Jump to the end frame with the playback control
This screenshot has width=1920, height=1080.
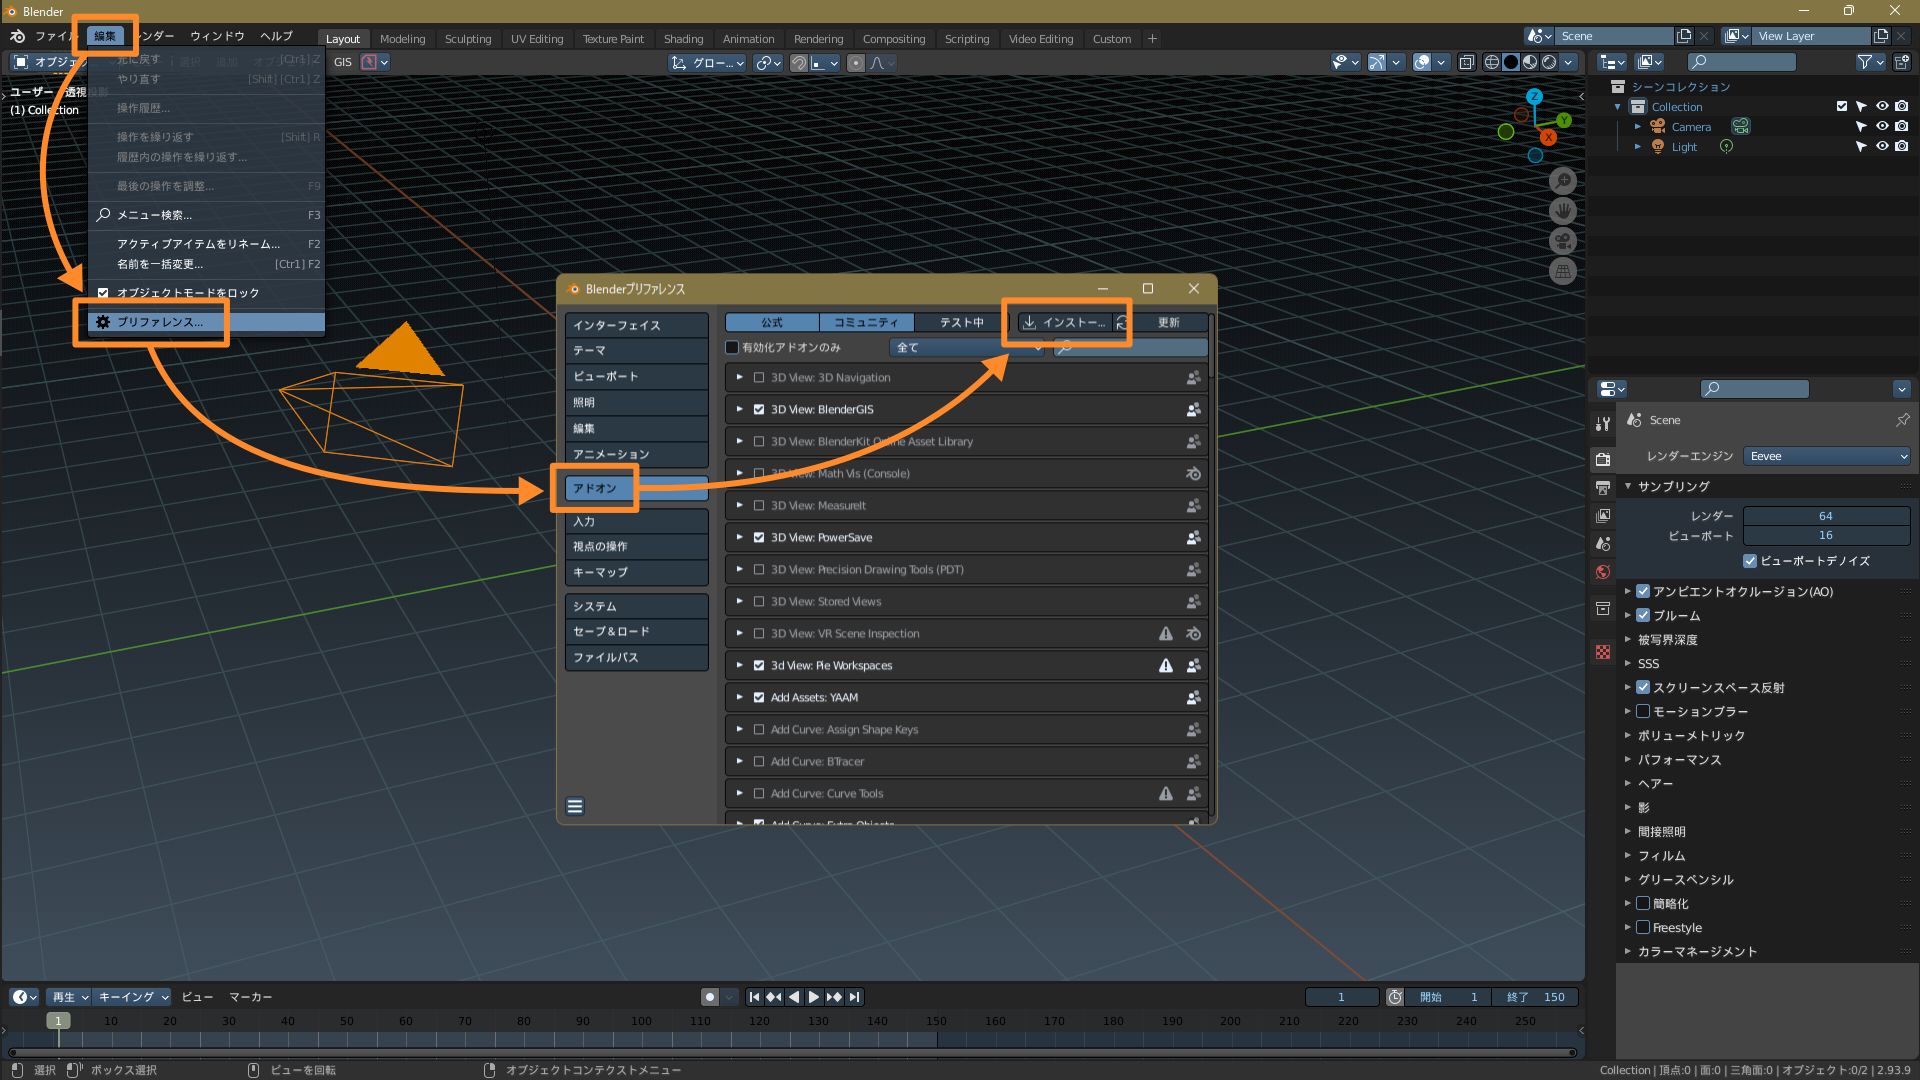855,997
